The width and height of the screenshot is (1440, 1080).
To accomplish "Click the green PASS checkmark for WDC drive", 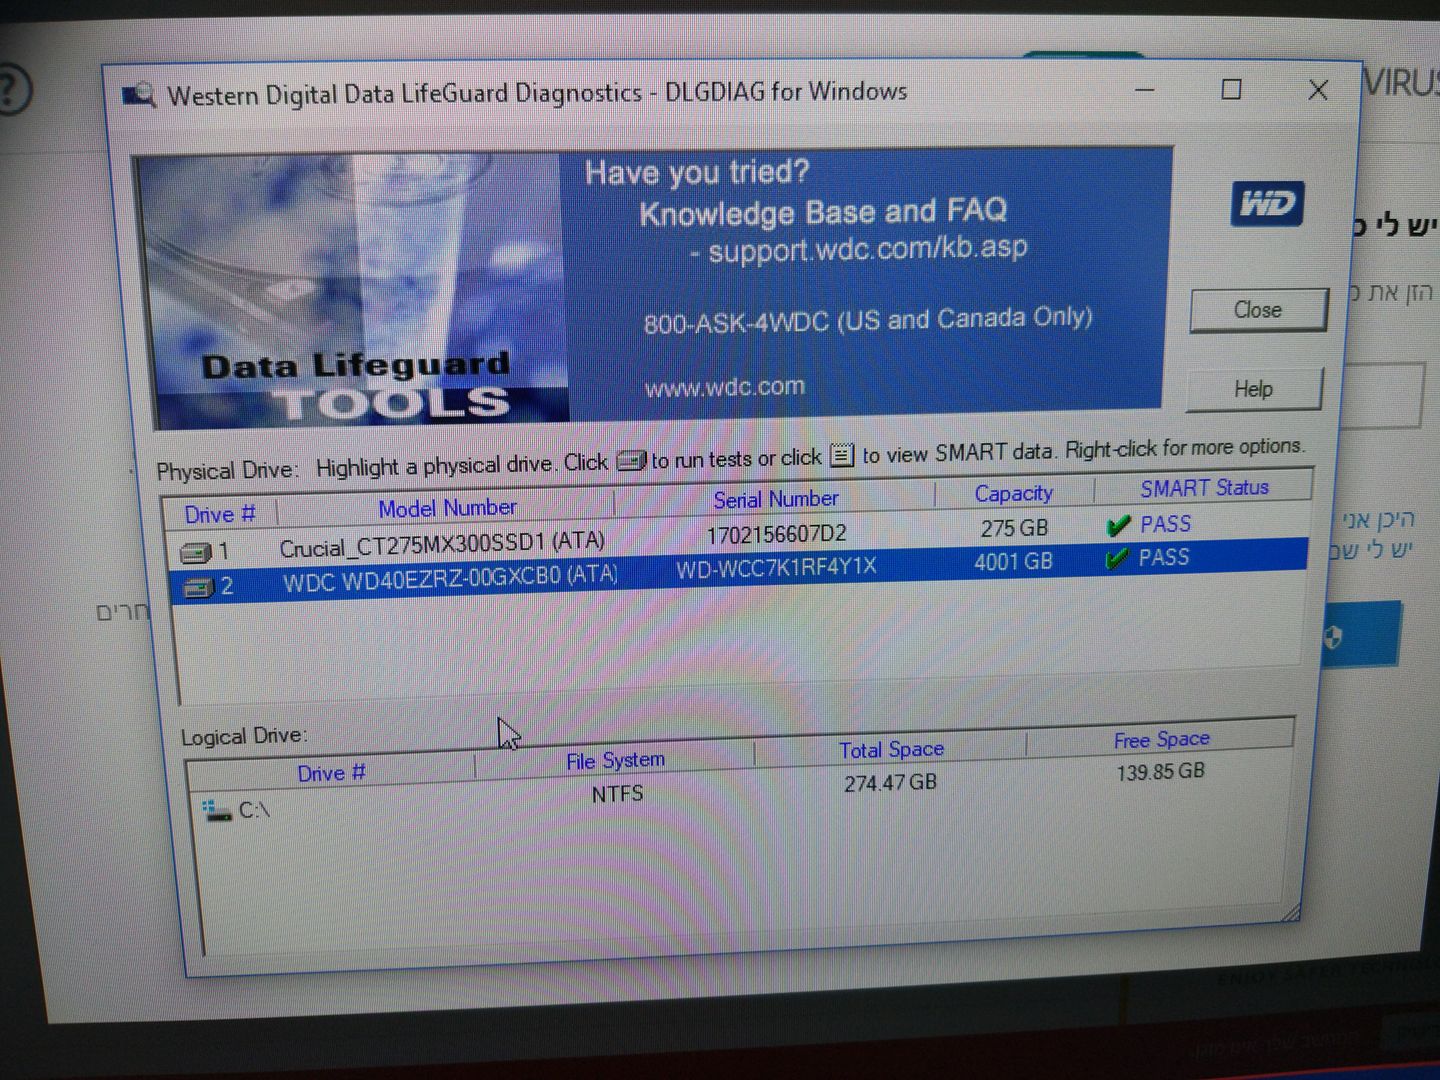I will pyautogui.click(x=1116, y=559).
